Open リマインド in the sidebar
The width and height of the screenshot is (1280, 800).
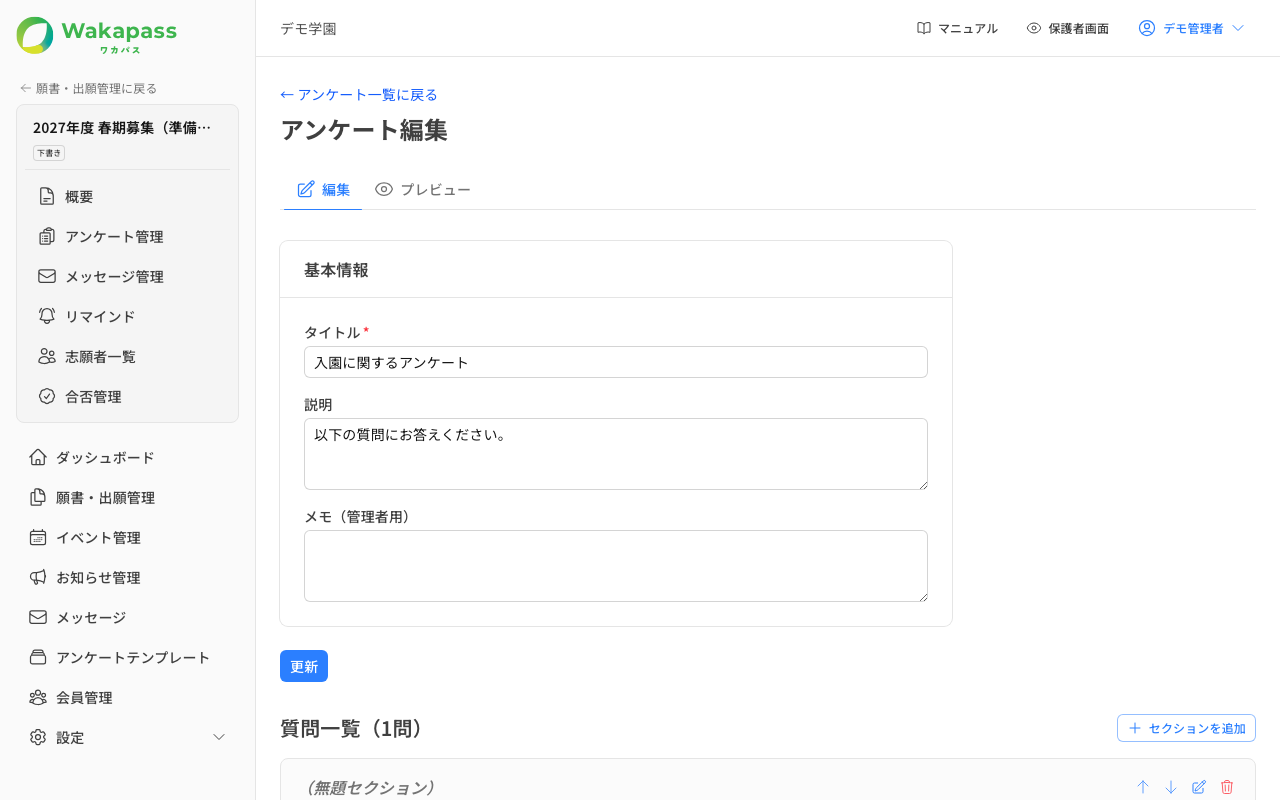click(127, 316)
